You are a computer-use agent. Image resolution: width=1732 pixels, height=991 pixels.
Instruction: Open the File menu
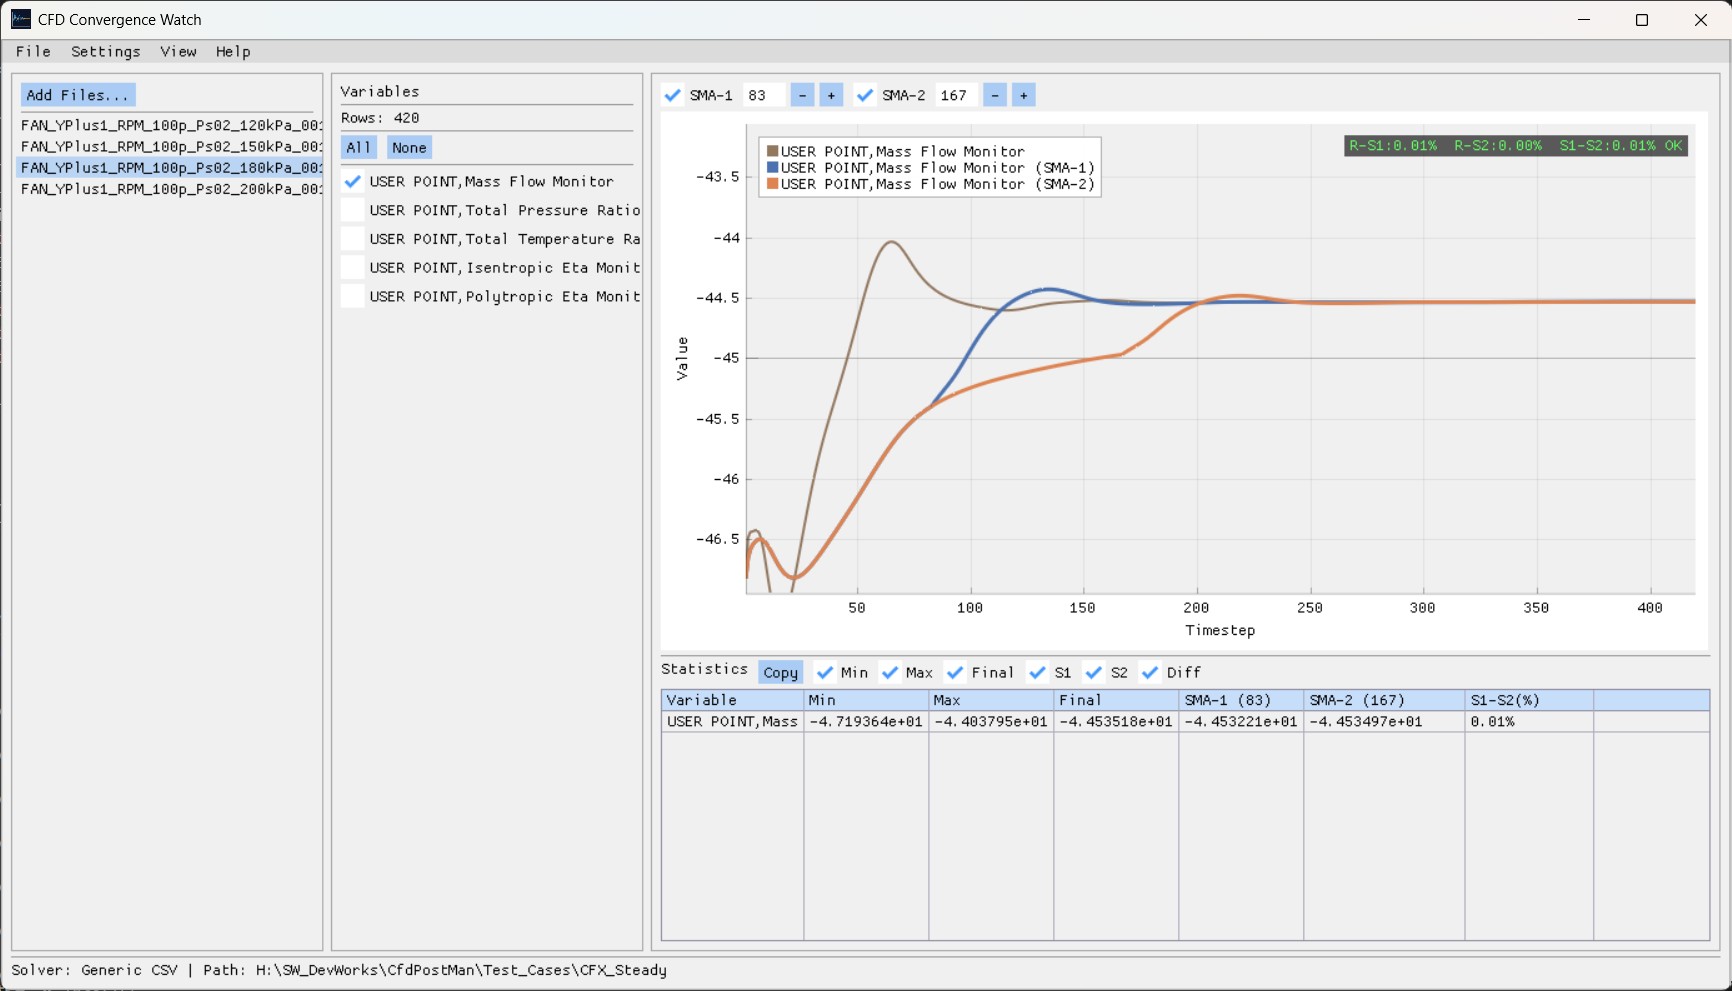point(33,51)
